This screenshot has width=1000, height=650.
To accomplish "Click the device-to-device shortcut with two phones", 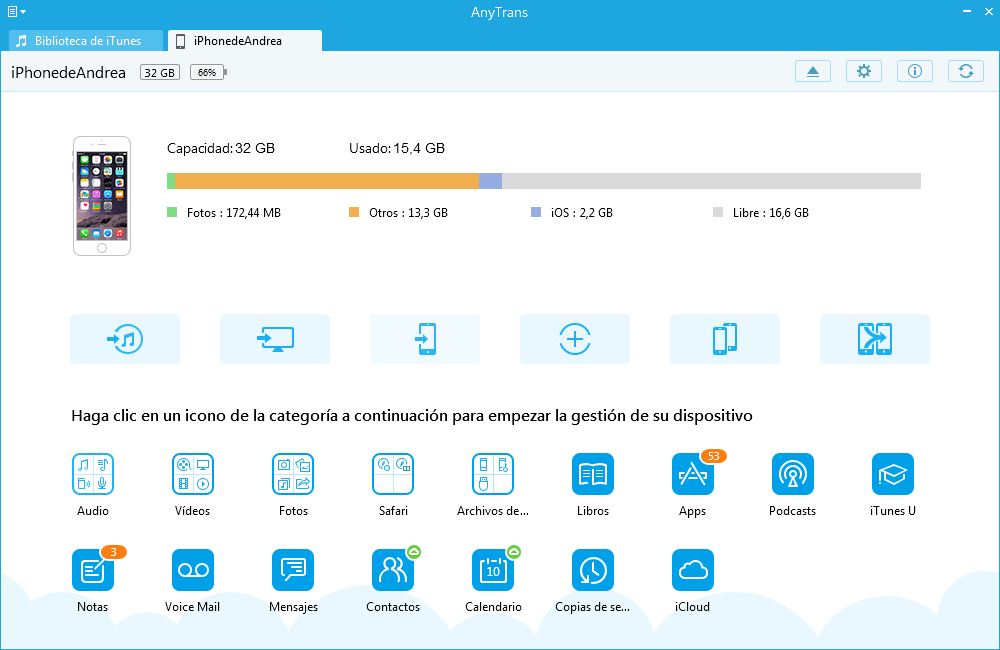I will tap(724, 339).
